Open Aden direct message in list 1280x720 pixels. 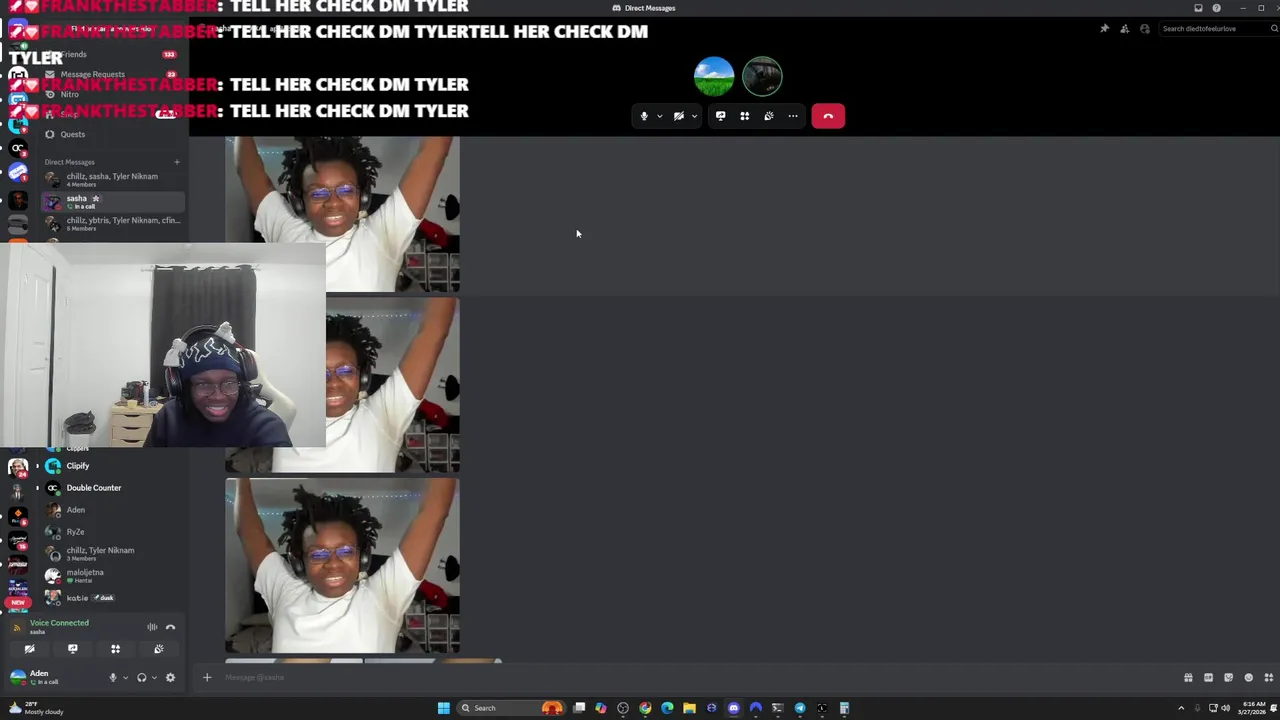tap(112, 510)
